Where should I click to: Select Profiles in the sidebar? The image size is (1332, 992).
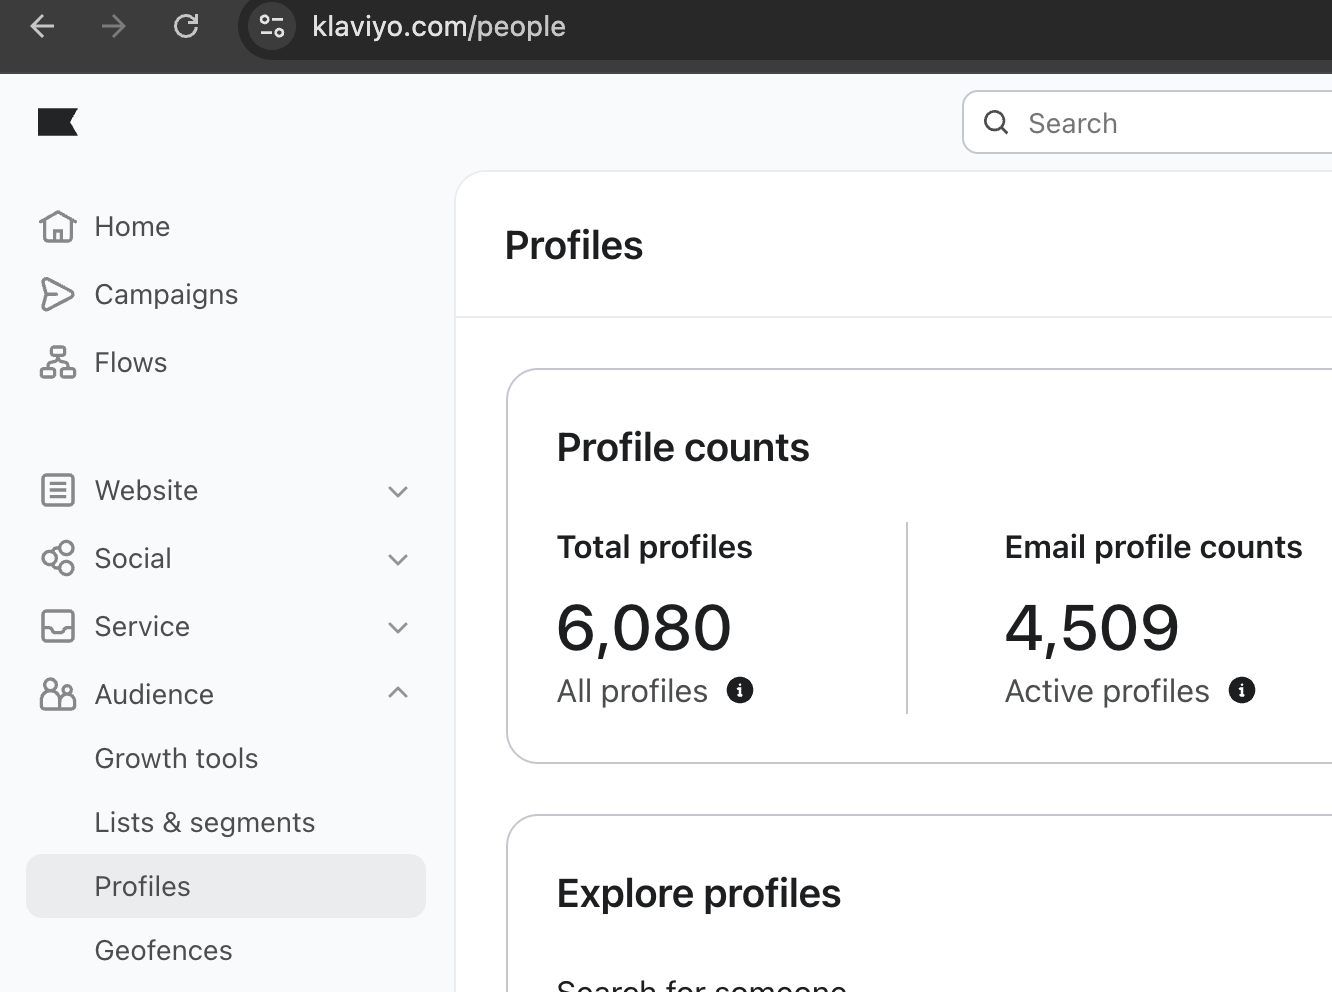142,887
